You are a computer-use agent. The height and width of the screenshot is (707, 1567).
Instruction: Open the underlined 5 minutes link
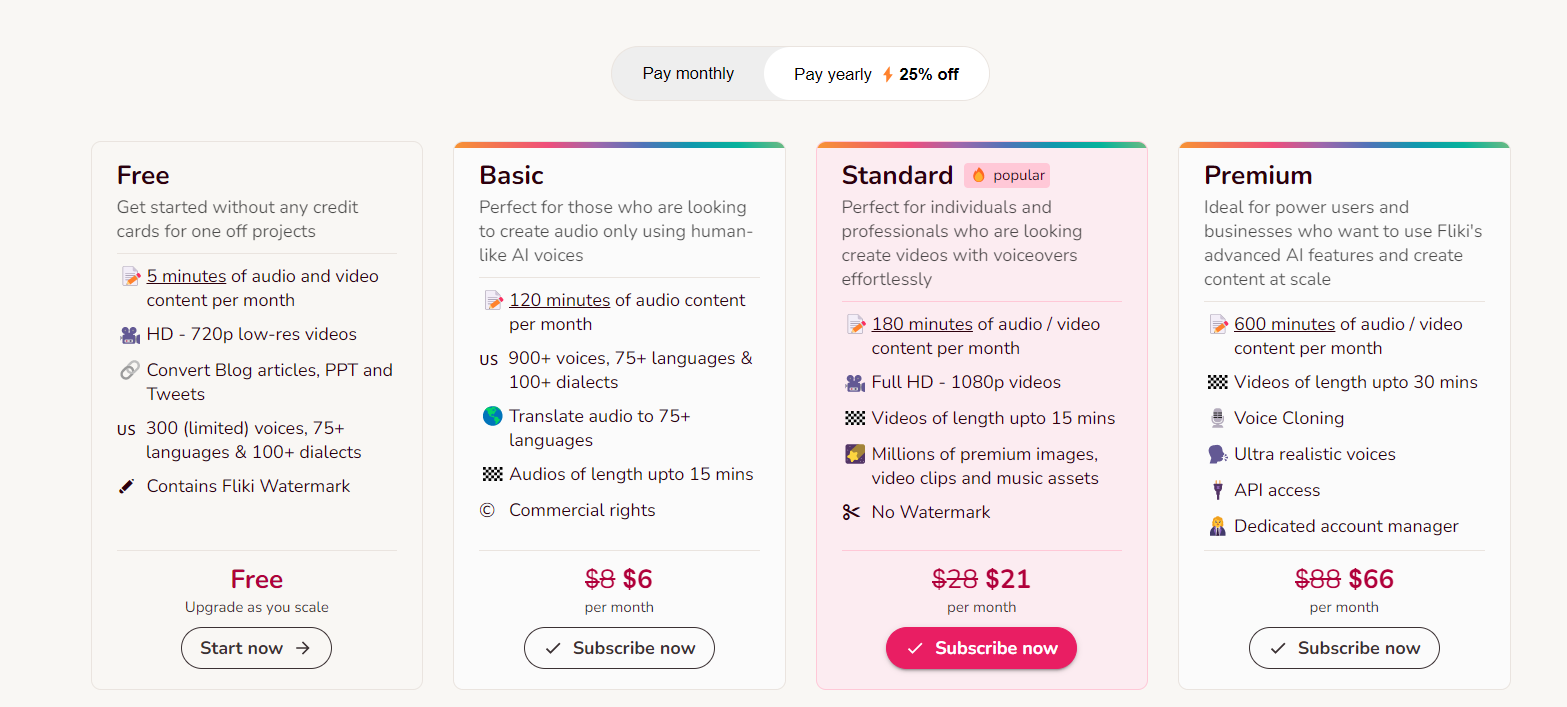pos(186,276)
